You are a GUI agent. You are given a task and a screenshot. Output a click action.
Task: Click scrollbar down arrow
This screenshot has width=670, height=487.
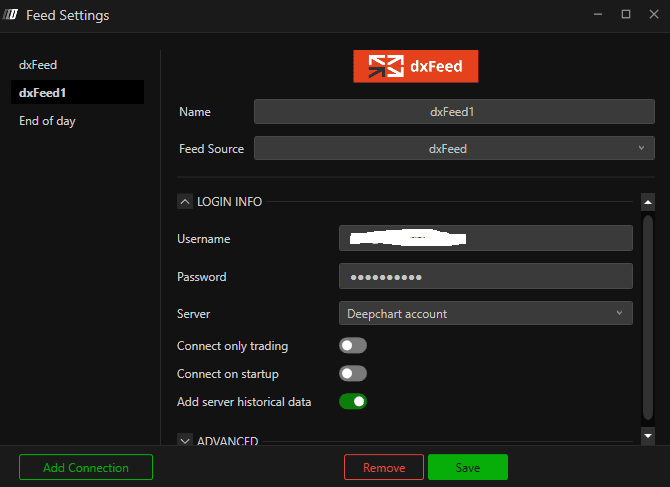648,436
